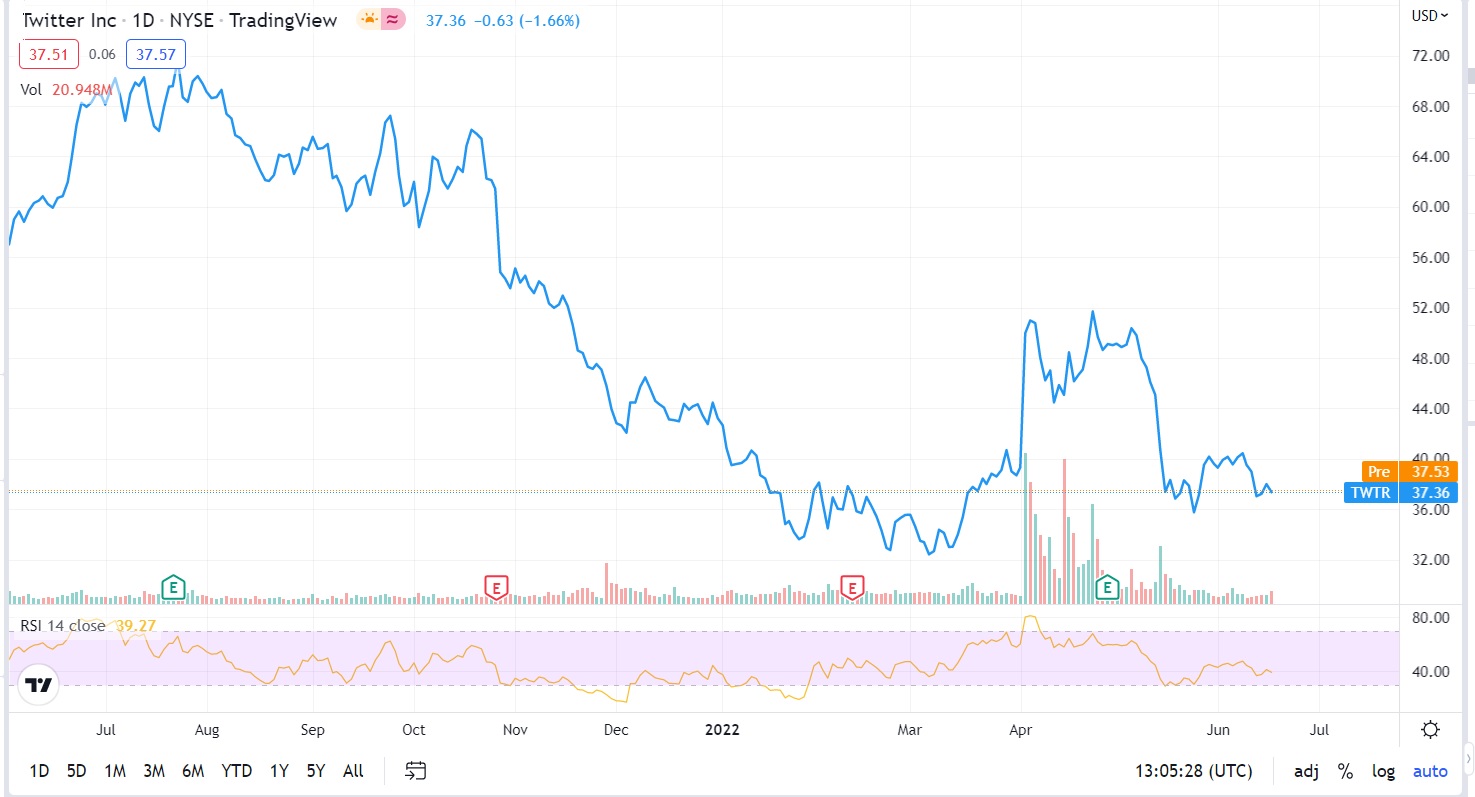Image resolution: width=1475 pixels, height=797 pixels.
Task: Toggle percent scale mode
Action: pyautogui.click(x=1346, y=771)
